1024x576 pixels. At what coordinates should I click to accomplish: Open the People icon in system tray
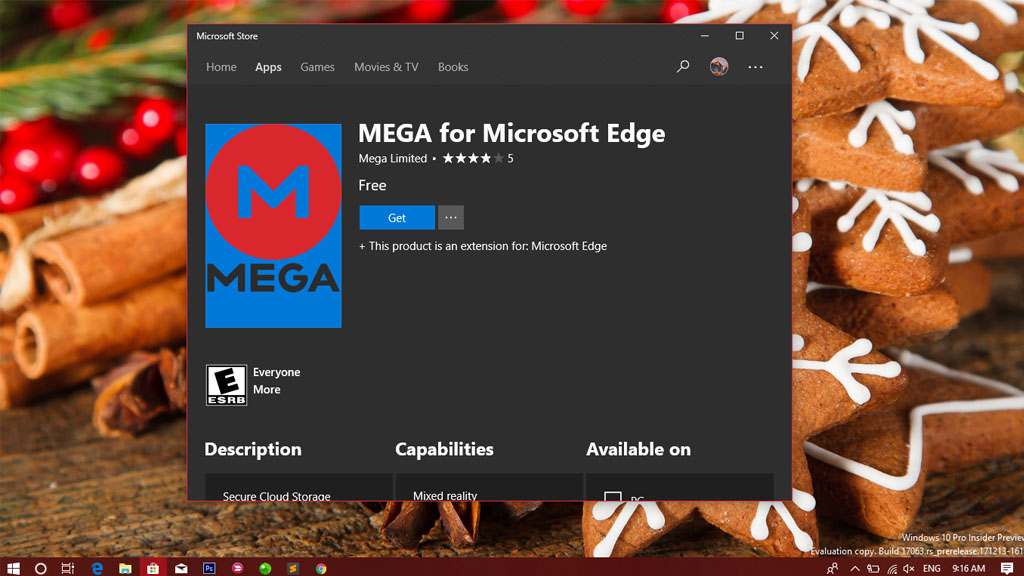coord(832,568)
